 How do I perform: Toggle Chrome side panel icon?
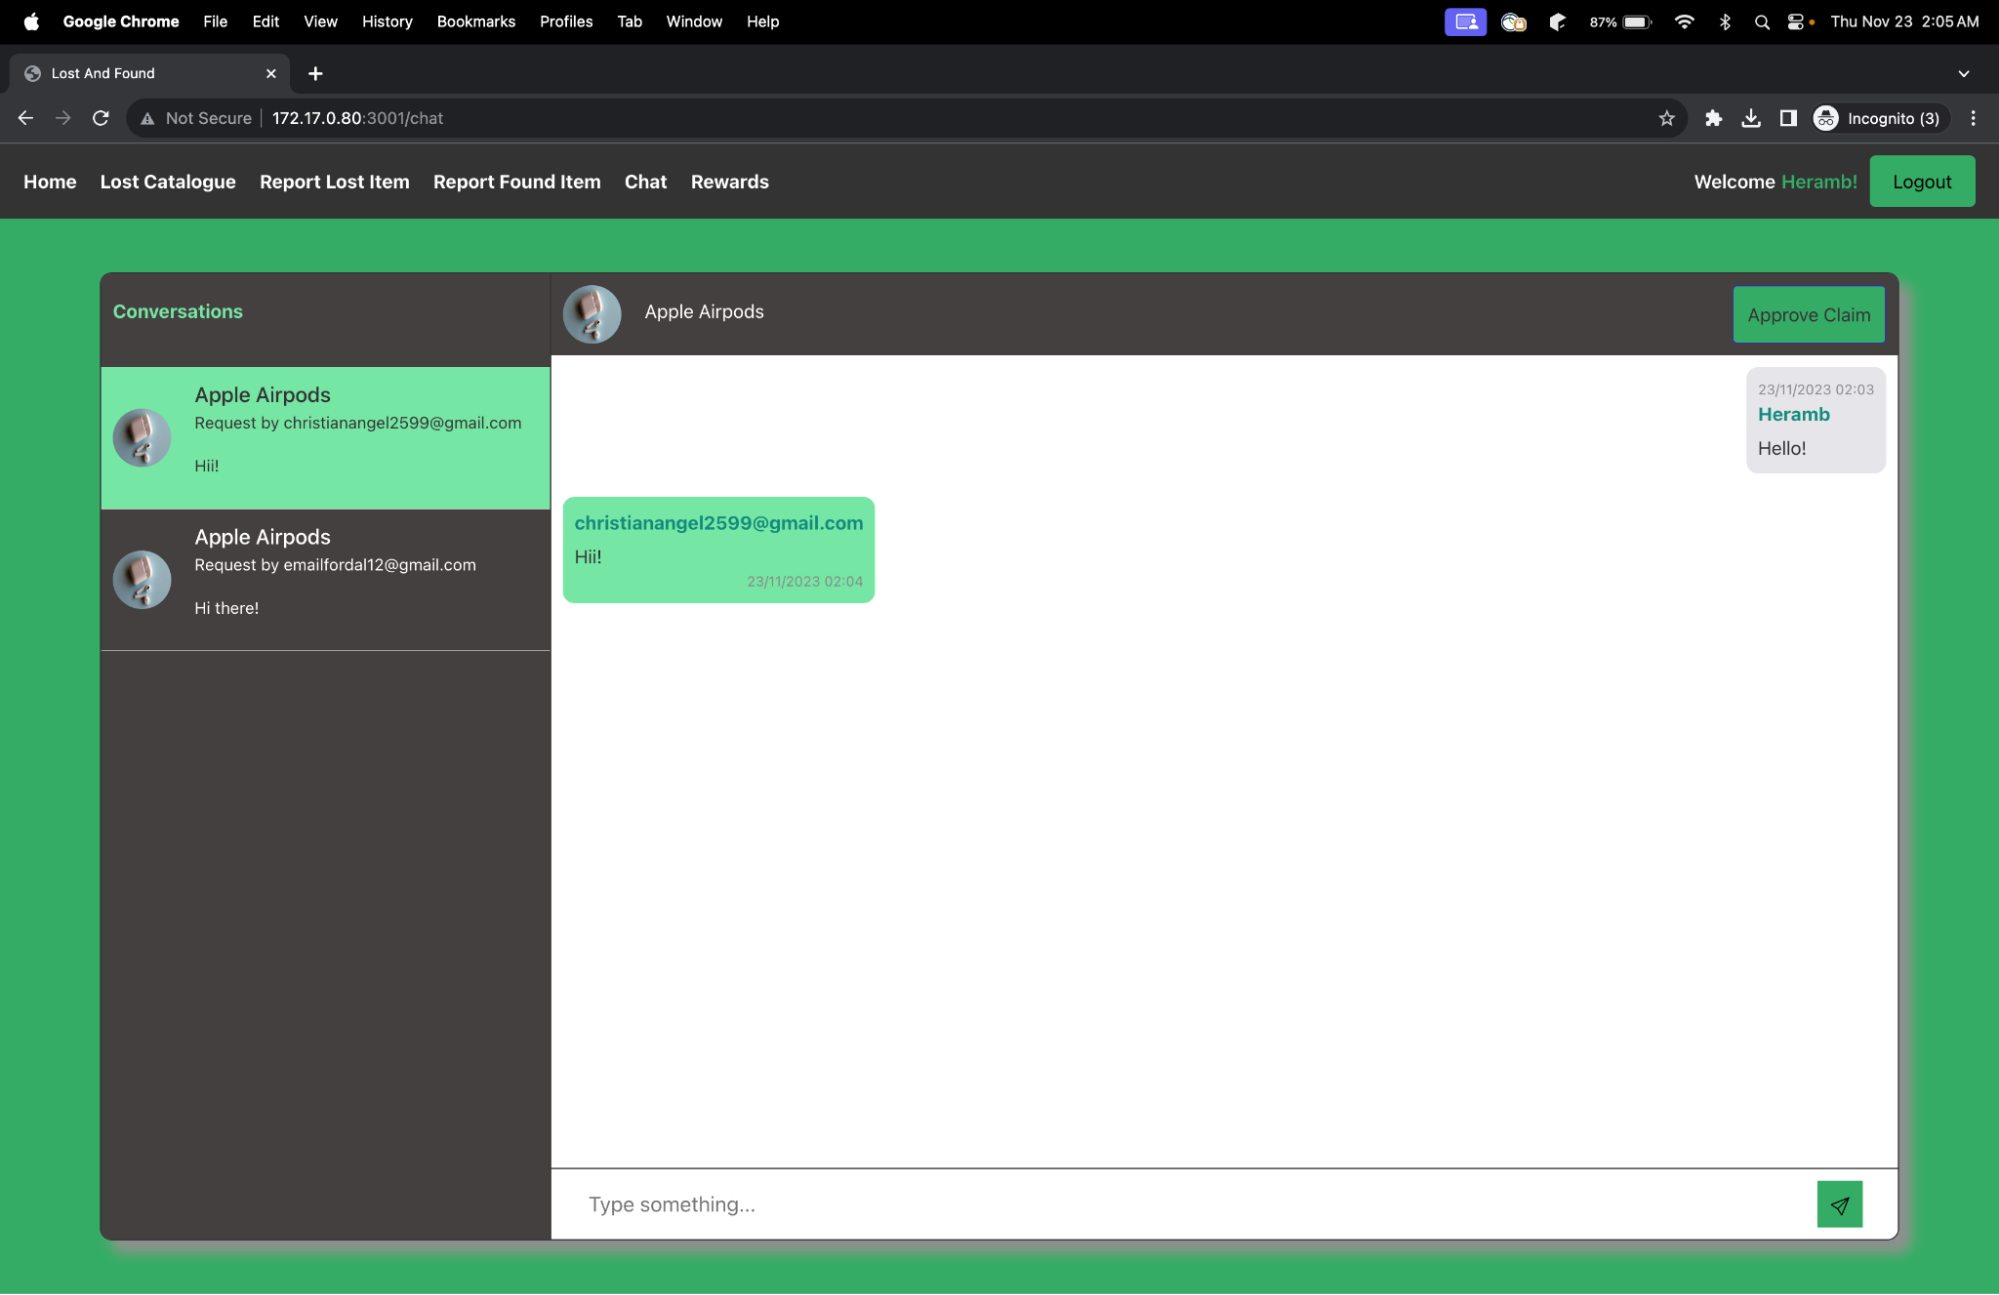click(1788, 118)
